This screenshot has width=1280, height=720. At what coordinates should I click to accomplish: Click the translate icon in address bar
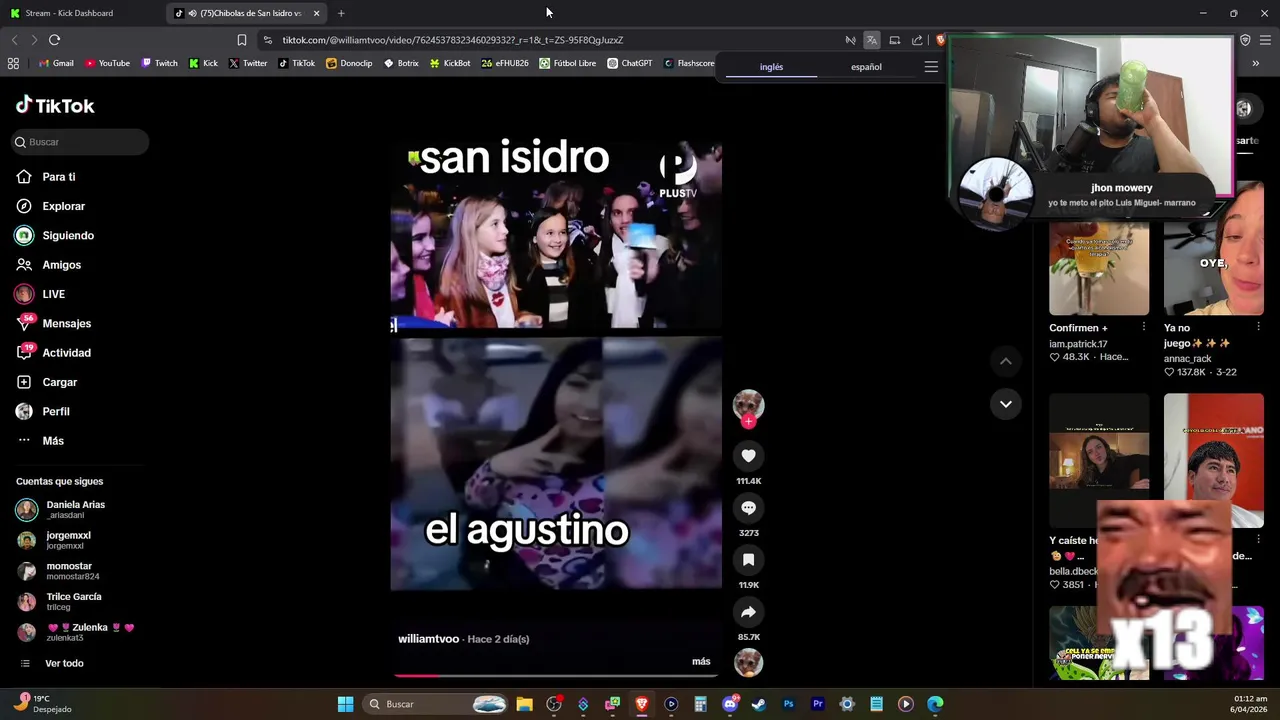tap(872, 40)
